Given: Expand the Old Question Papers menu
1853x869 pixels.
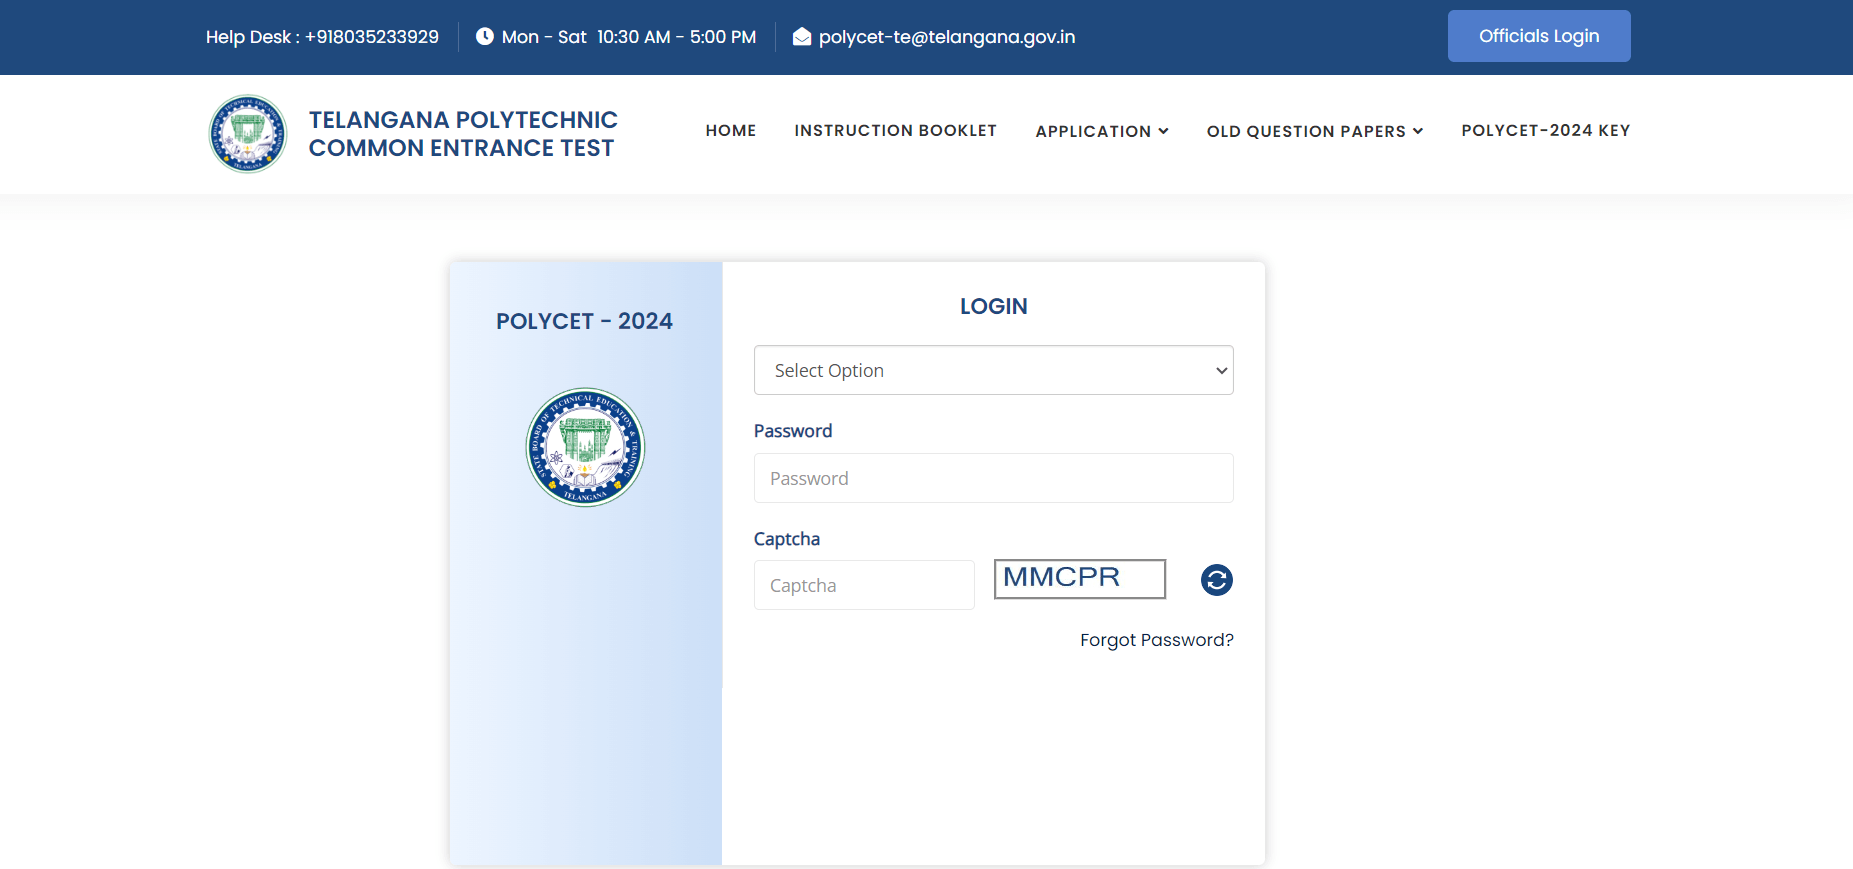Looking at the screenshot, I should [1315, 131].
